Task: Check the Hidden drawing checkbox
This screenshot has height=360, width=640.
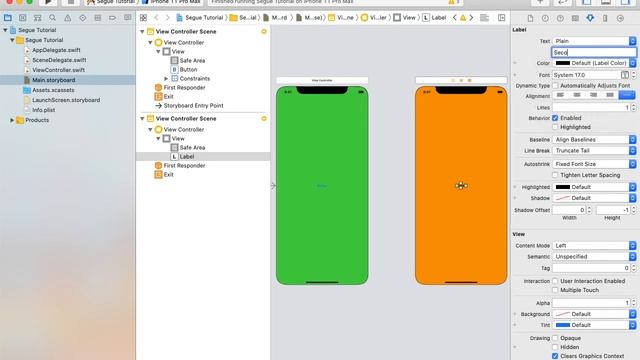Action: coord(555,347)
